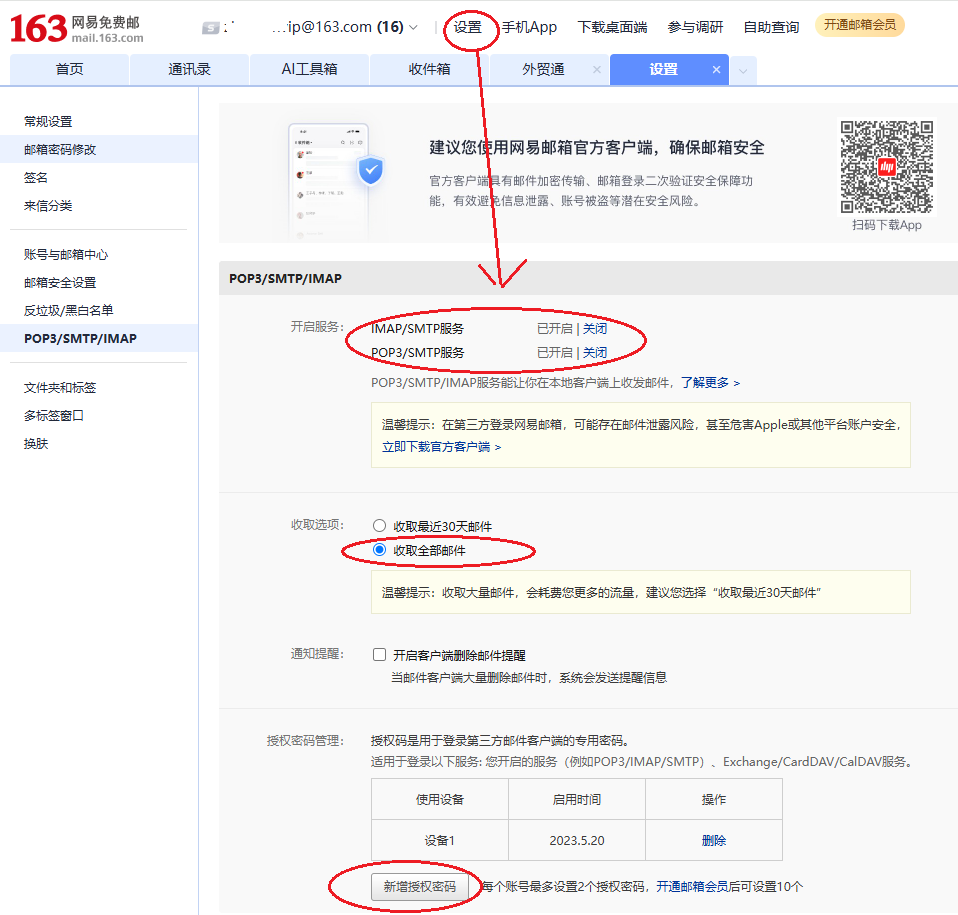Screen dimensions: 958x915
Task: Open 常规设置 in the sidebar
Action: tap(48, 122)
